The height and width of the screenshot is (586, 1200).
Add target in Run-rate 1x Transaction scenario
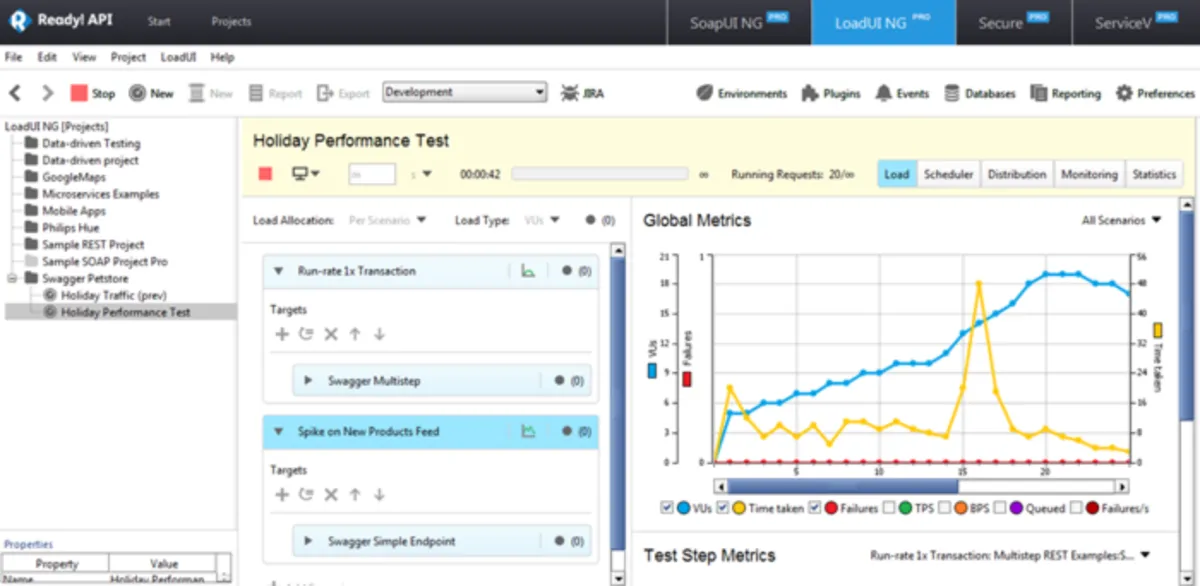[x=282, y=334]
